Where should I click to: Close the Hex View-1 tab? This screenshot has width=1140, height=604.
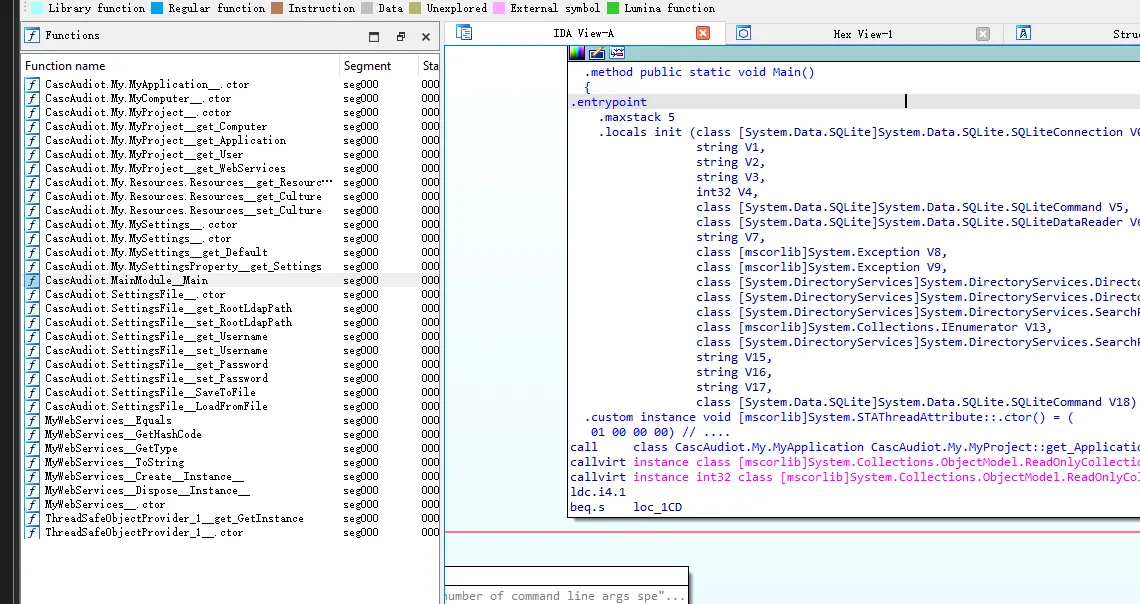point(982,33)
